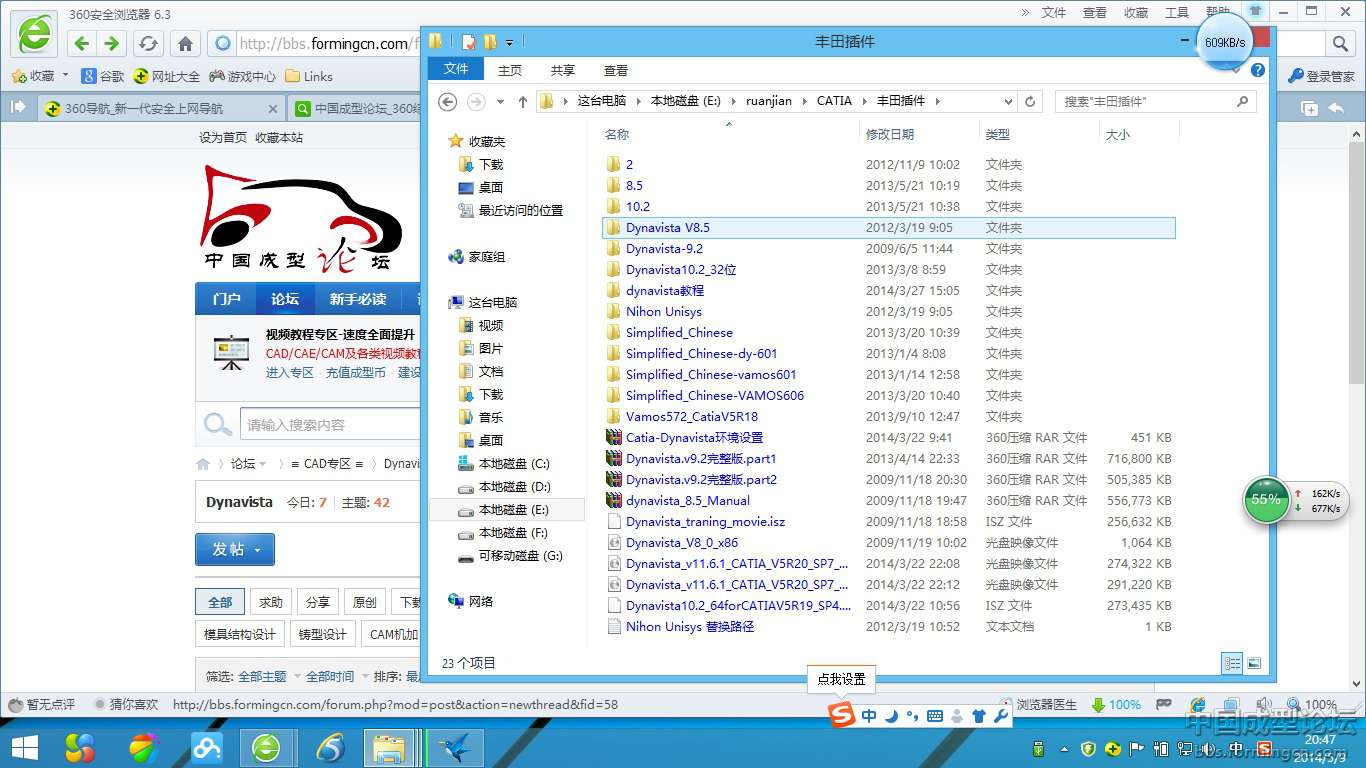Screen dimensions: 1366x768
Task: Click the Explorer up-directory arrow
Action: pos(522,101)
